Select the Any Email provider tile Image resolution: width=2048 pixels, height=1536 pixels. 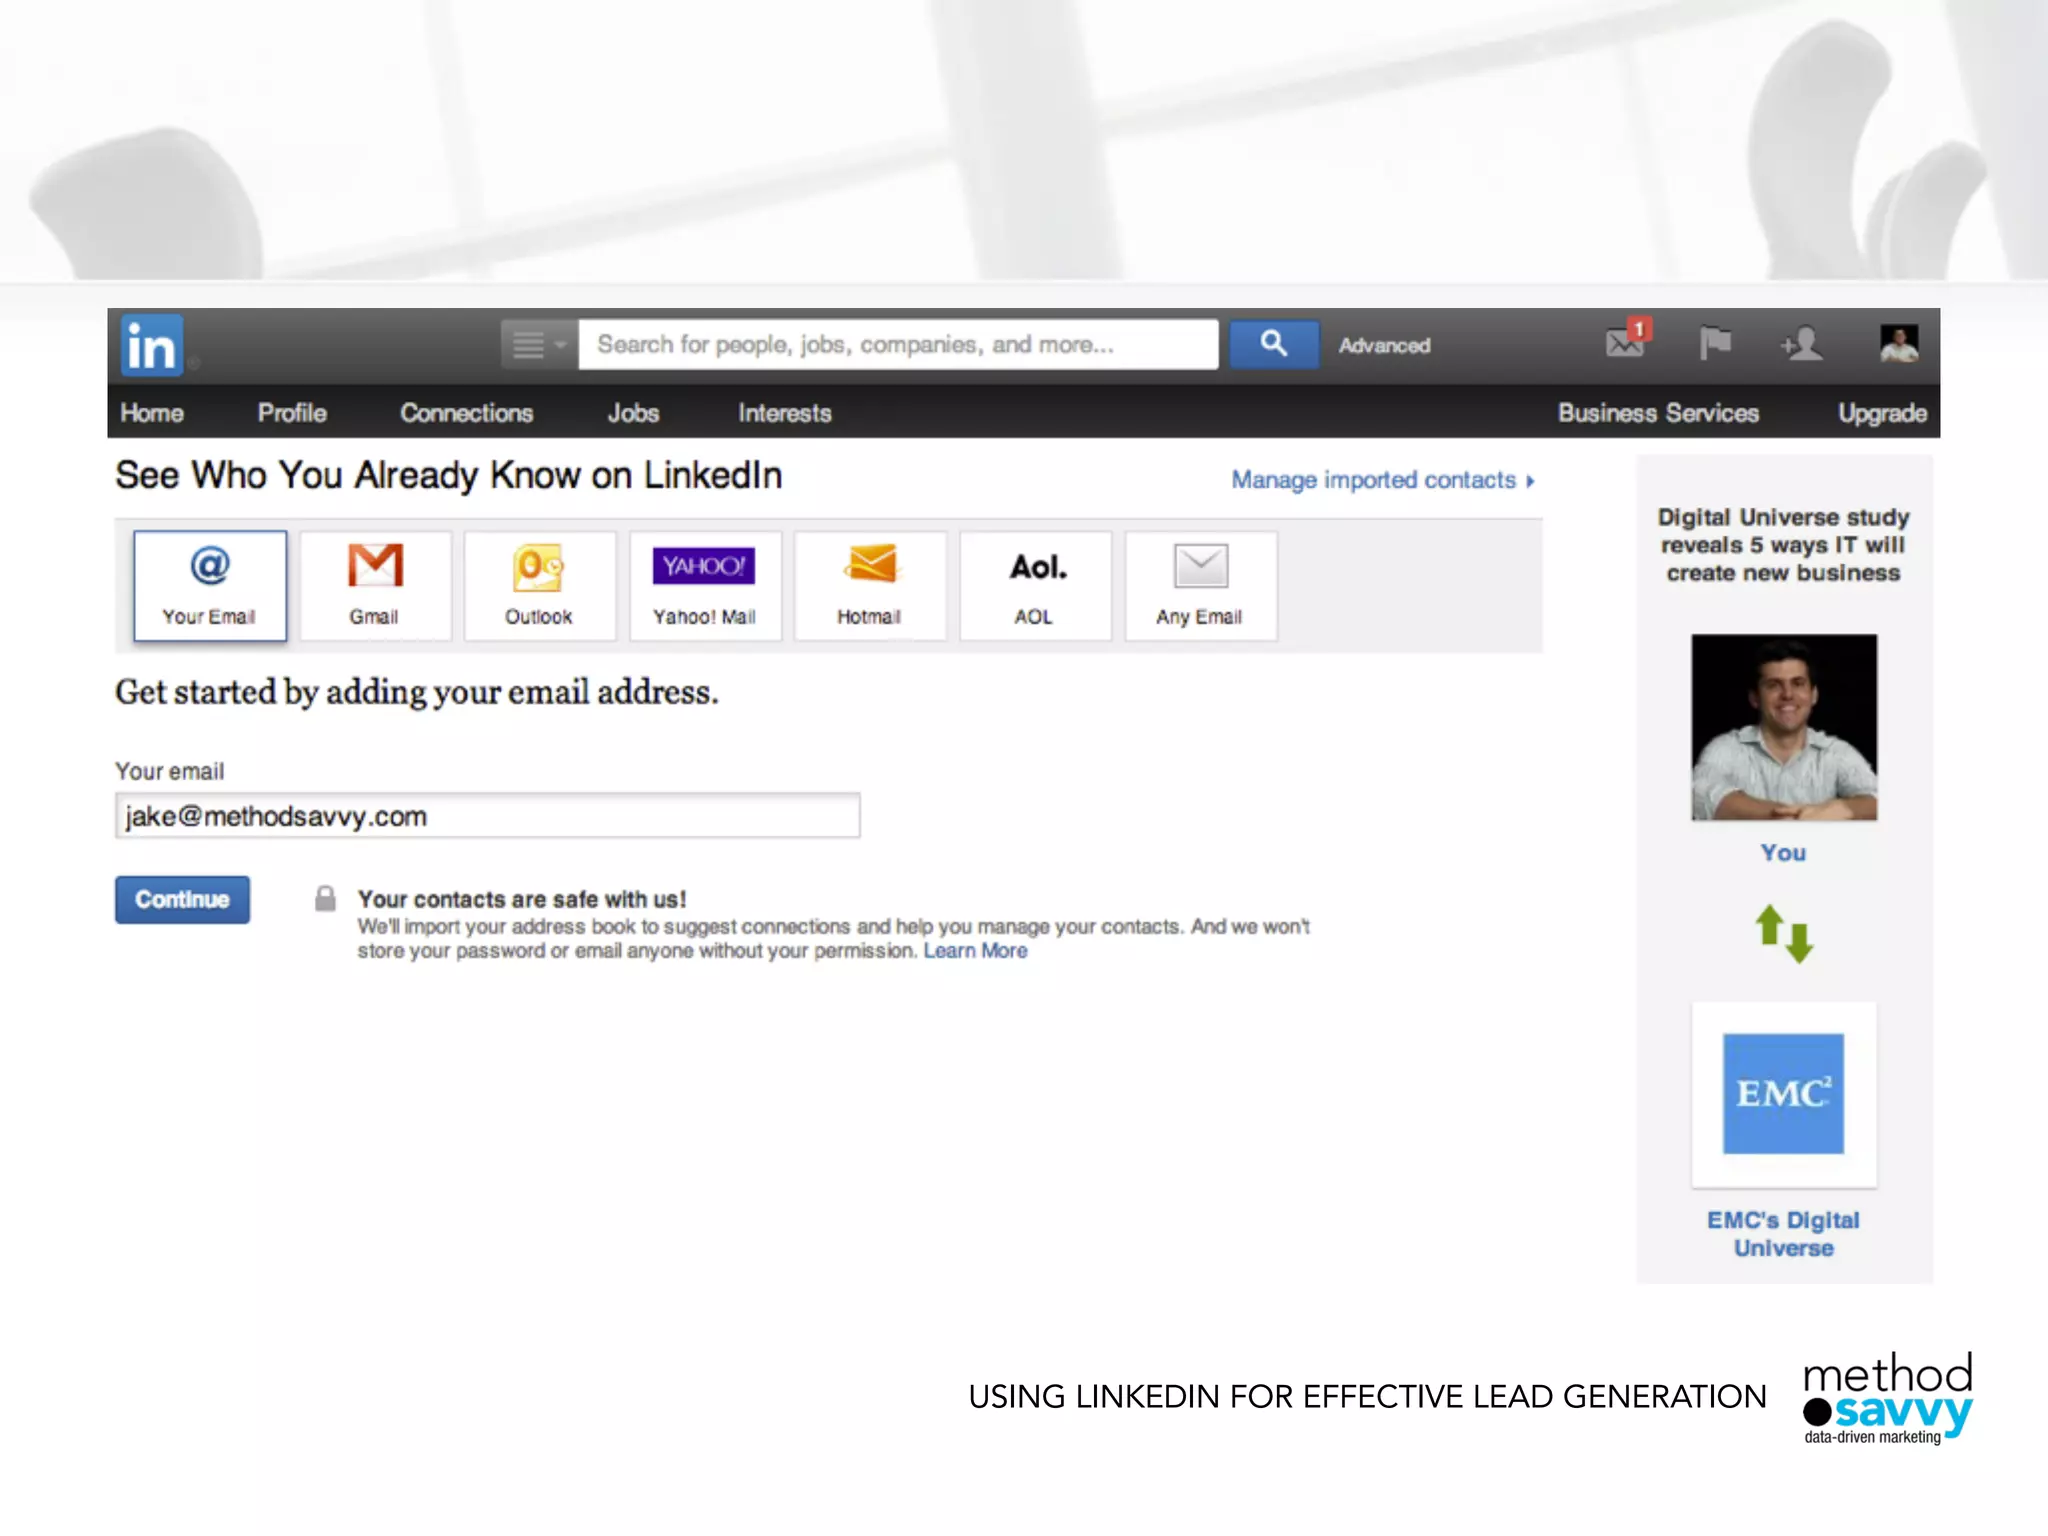(x=1200, y=586)
